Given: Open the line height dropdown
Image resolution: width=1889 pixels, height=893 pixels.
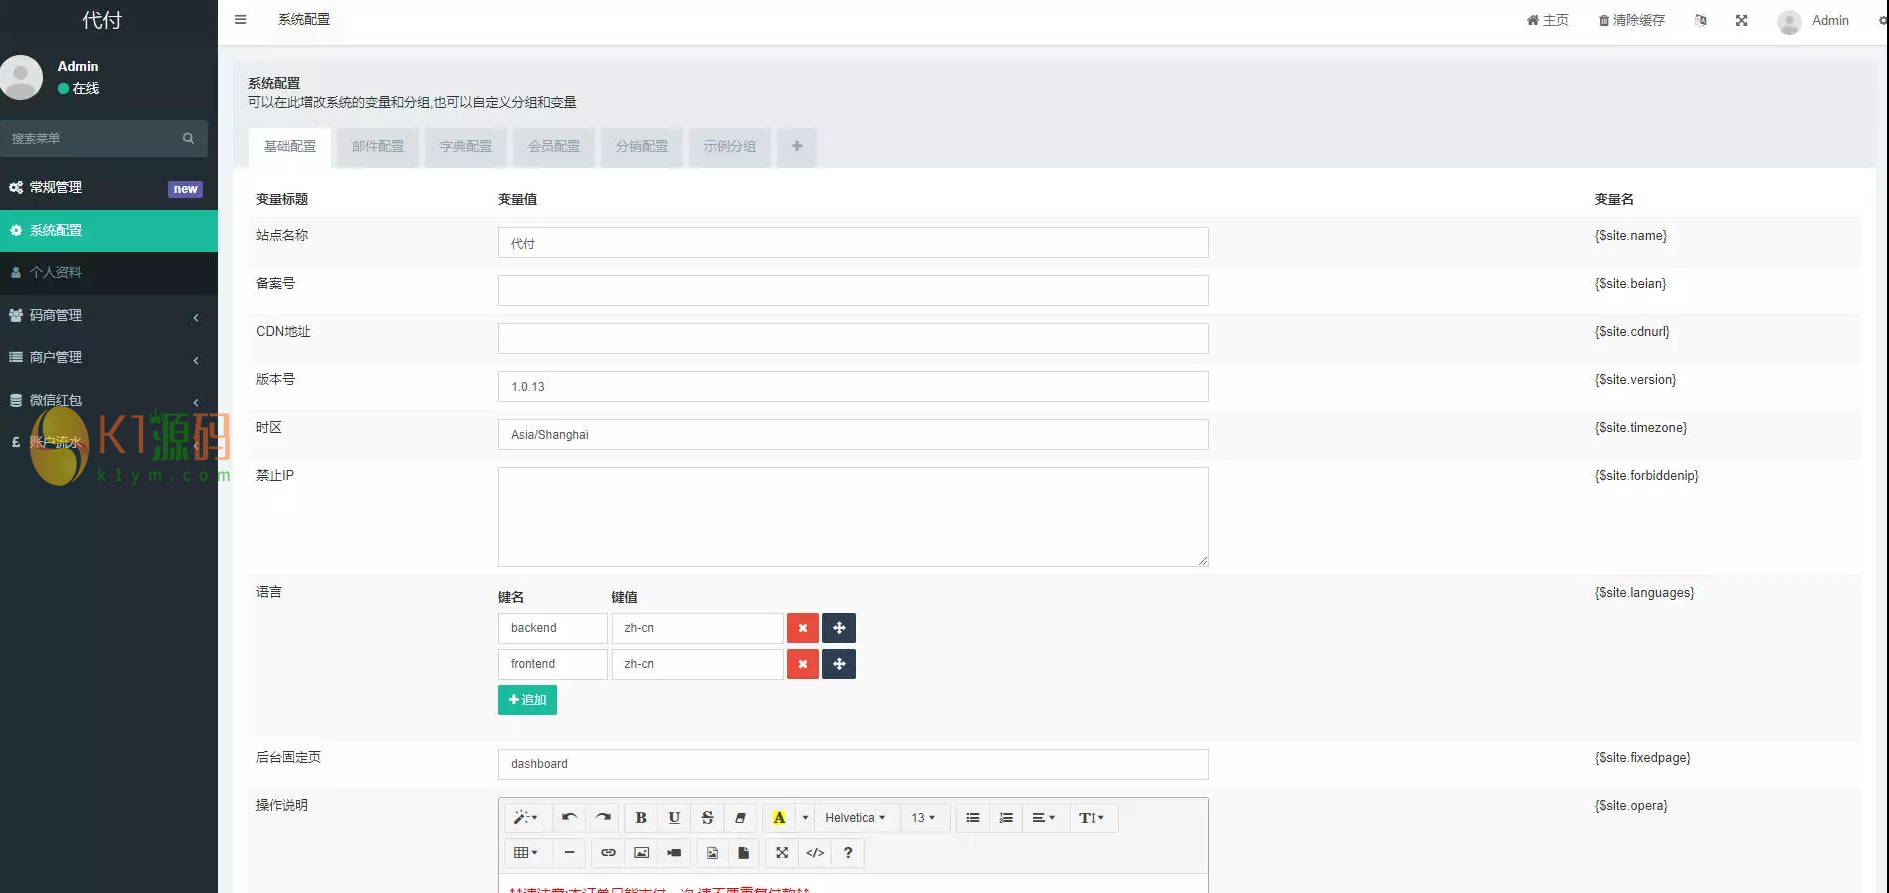Looking at the screenshot, I should (x=1092, y=818).
